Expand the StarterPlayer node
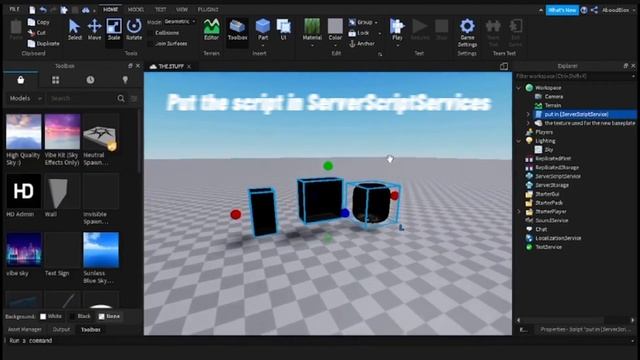This screenshot has height=360, width=640. click(x=519, y=212)
